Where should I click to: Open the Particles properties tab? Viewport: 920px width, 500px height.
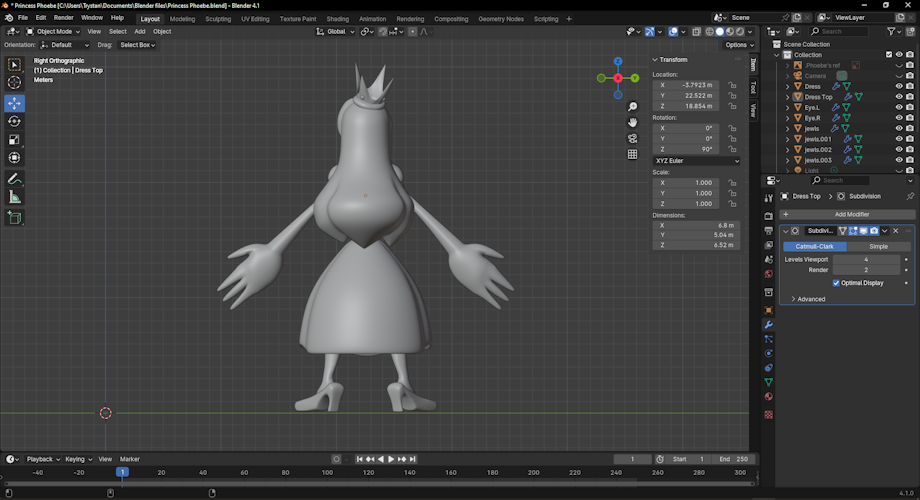tap(768, 339)
